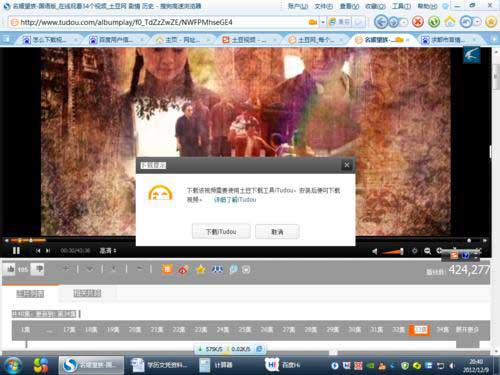The width and height of the screenshot is (500, 375).
Task: Switch to first browser tab 怎么下载
Action: (49, 40)
